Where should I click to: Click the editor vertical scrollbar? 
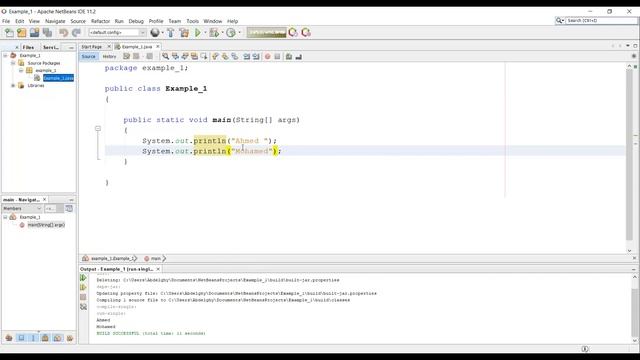pos(629,155)
